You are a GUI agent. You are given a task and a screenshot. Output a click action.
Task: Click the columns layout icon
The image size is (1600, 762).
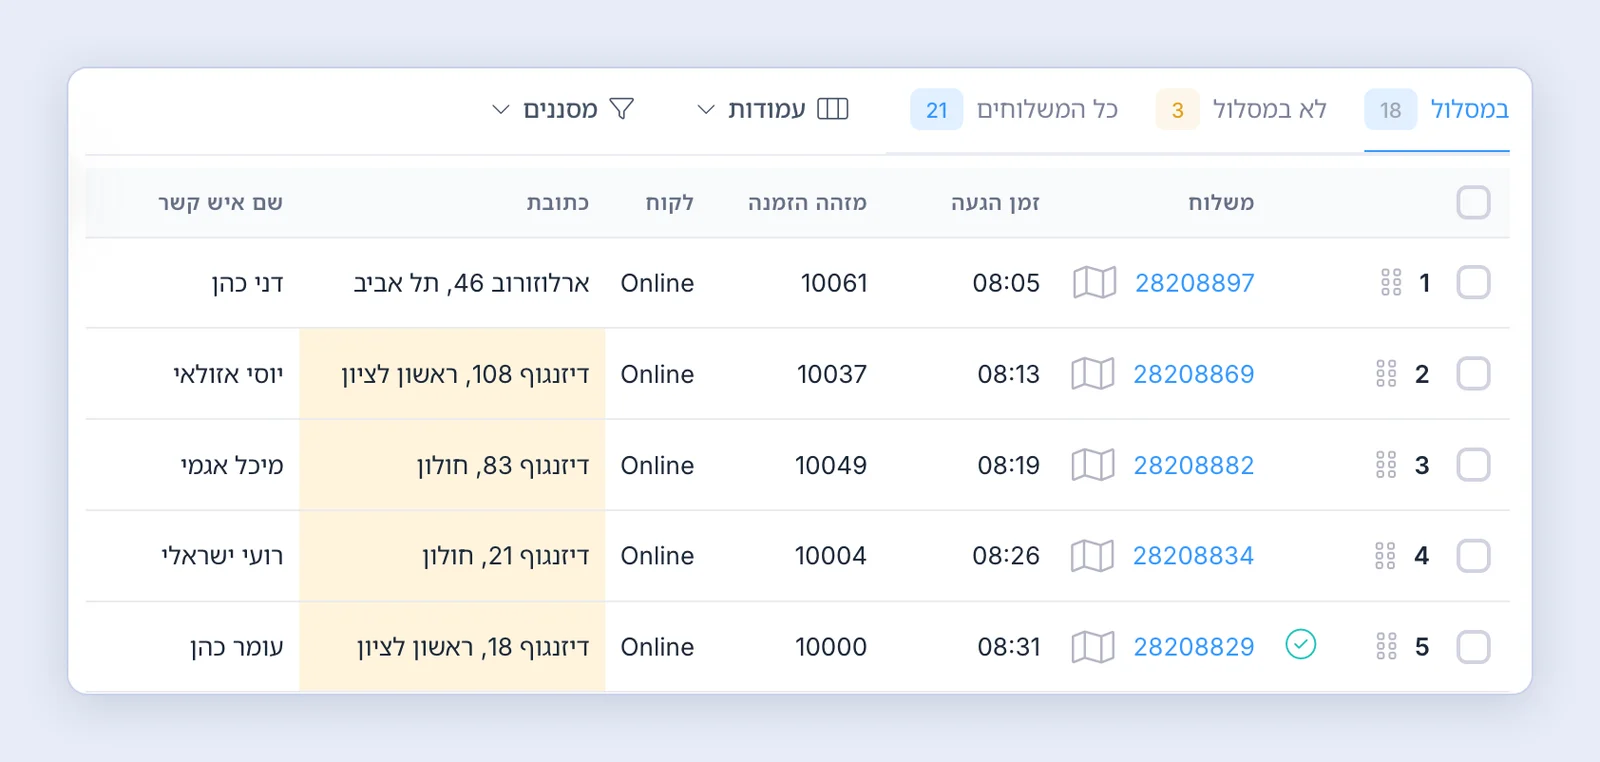click(833, 109)
